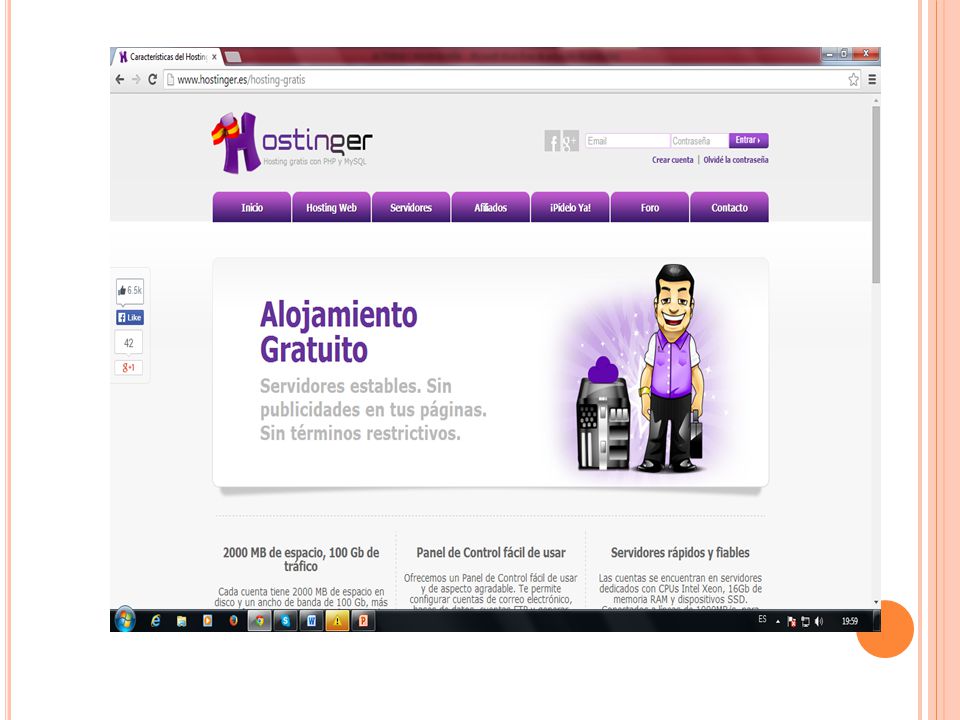The image size is (960, 720).
Task: Open Contacto menu item
Action: (729, 208)
